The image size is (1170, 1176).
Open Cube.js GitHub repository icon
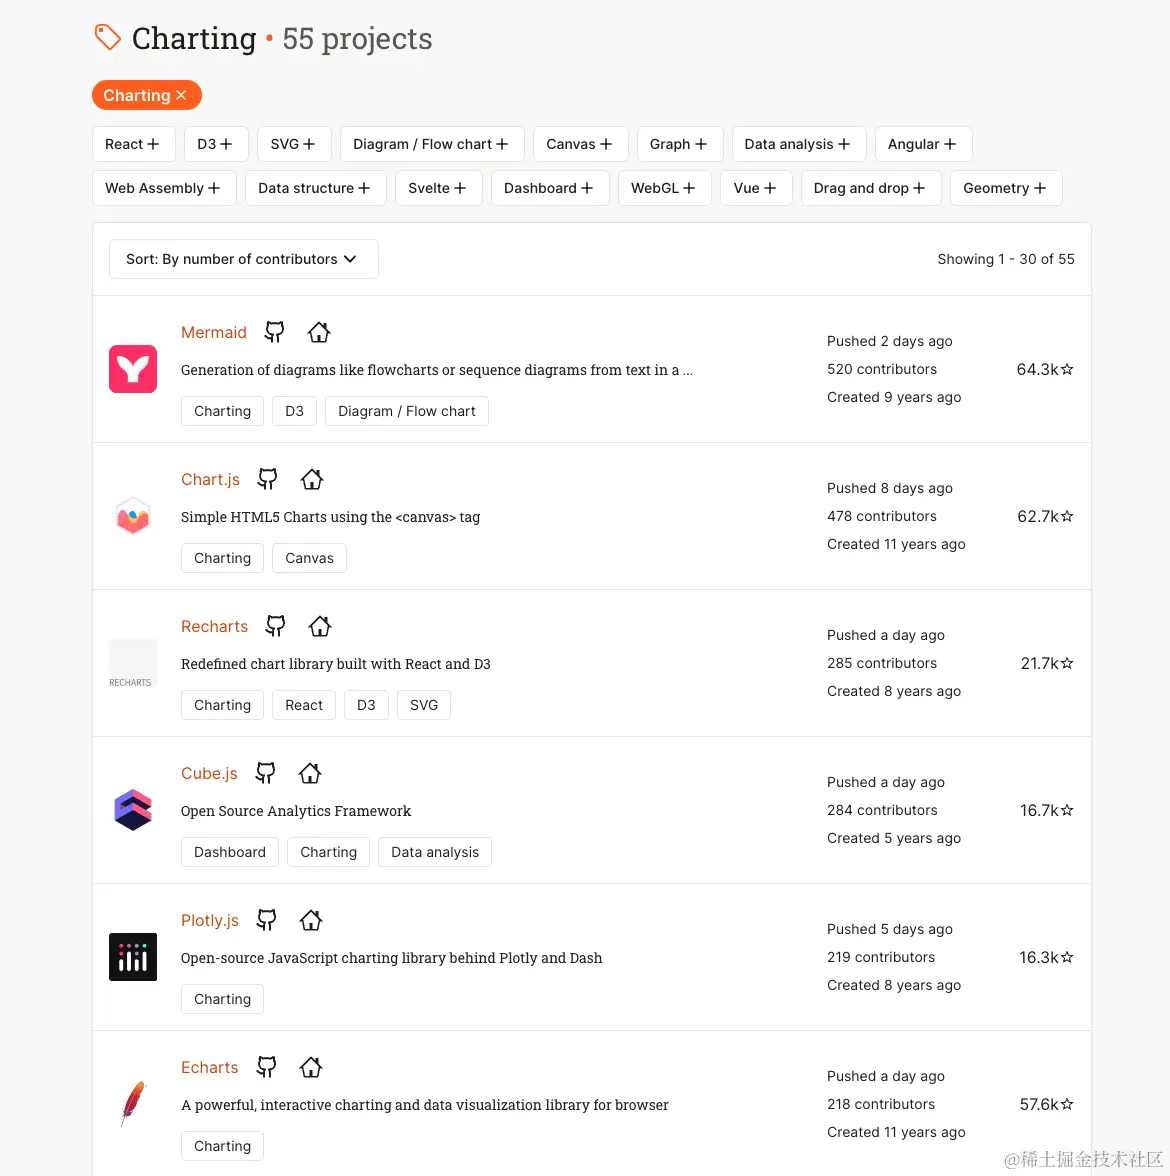(265, 773)
